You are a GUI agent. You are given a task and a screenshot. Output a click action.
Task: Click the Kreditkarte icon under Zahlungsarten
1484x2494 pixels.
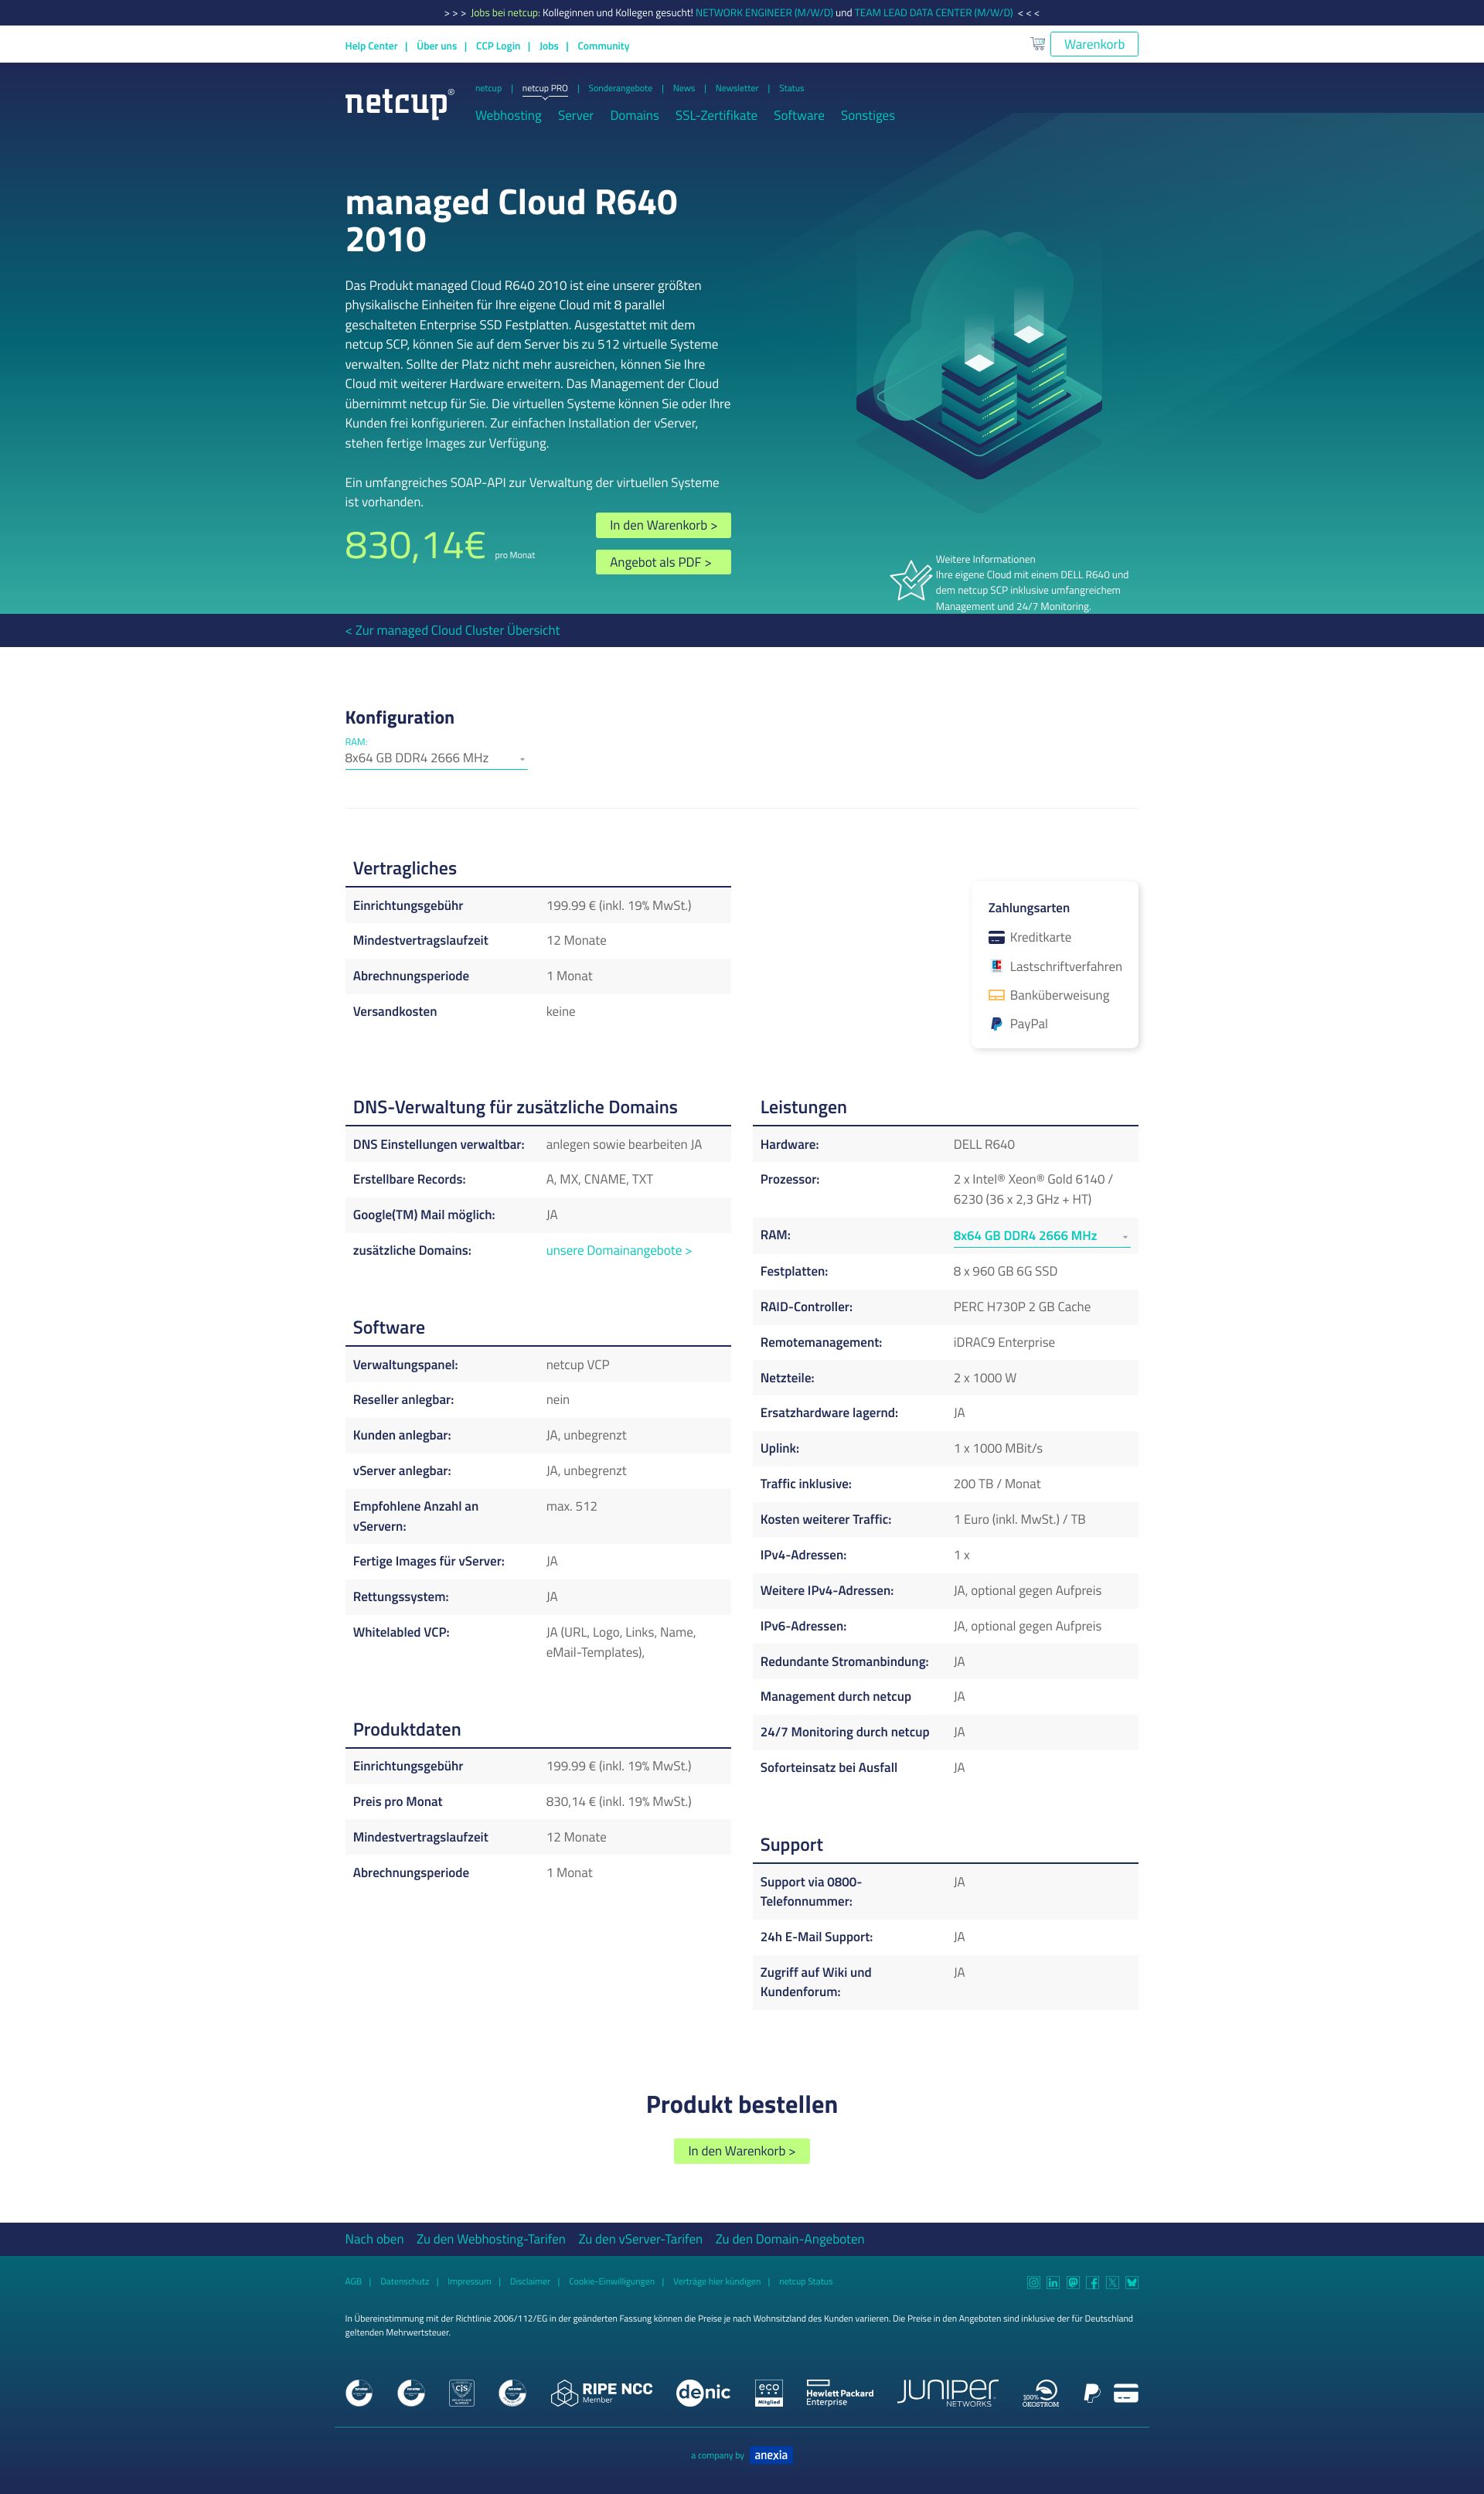[996, 938]
